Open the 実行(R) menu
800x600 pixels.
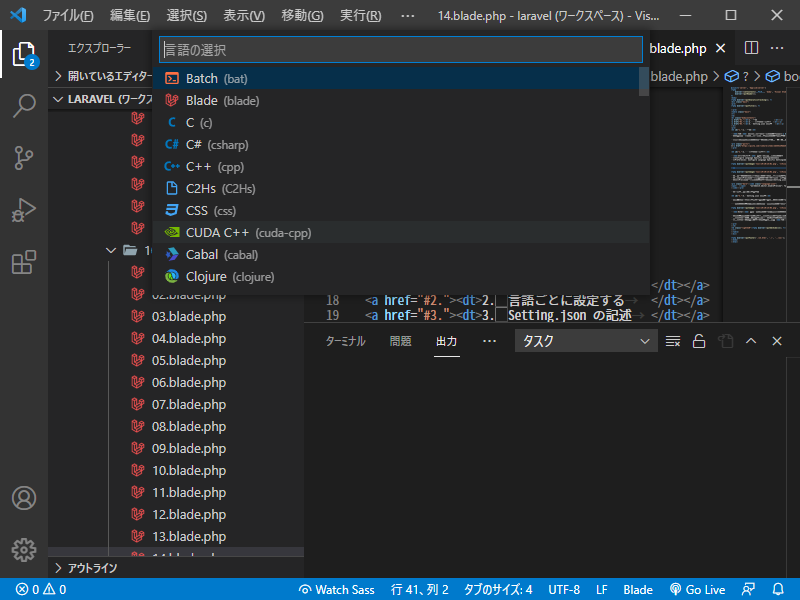(360, 15)
